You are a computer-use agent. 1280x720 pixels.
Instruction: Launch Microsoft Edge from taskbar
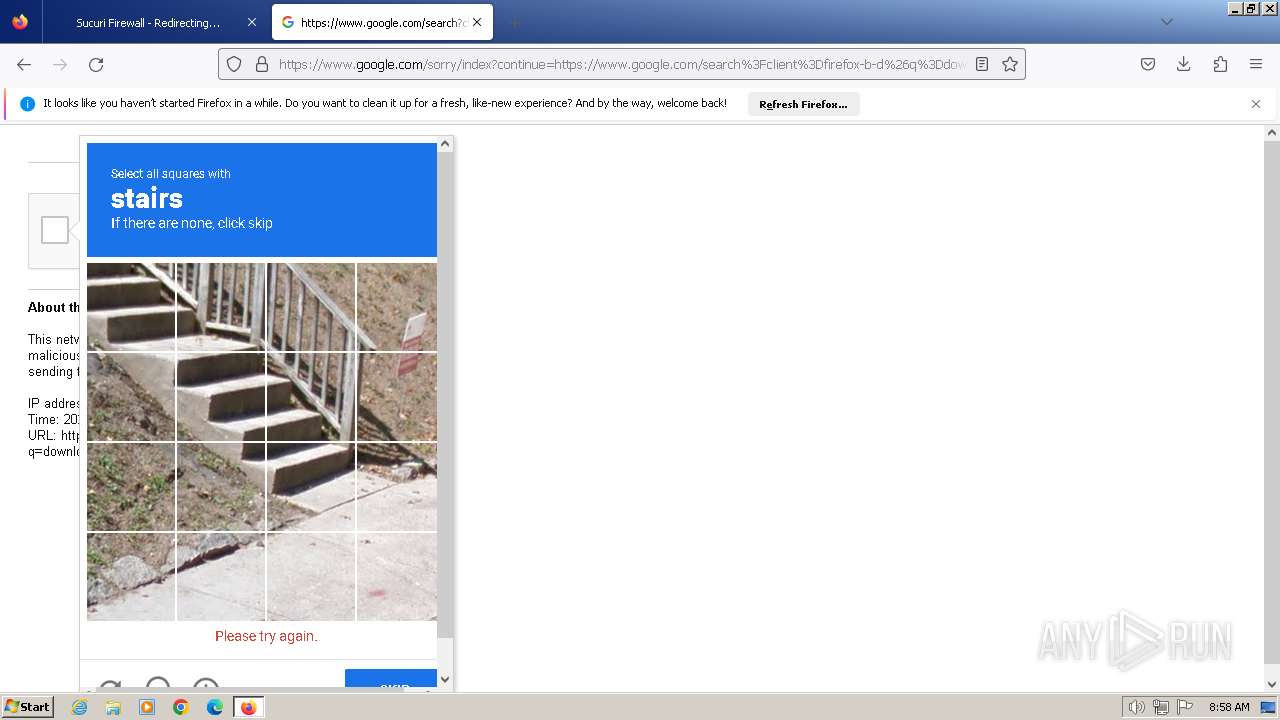215,707
